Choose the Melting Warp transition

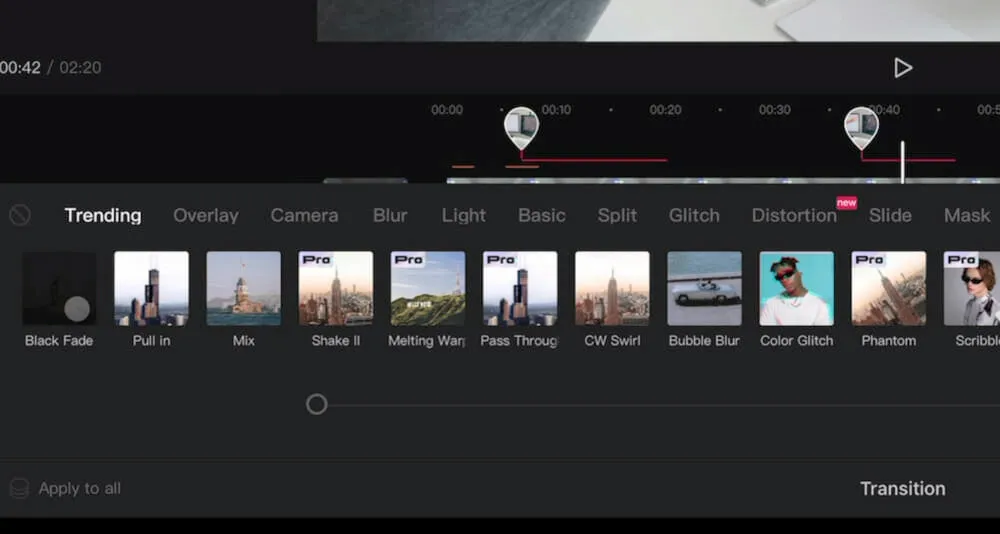tap(427, 289)
